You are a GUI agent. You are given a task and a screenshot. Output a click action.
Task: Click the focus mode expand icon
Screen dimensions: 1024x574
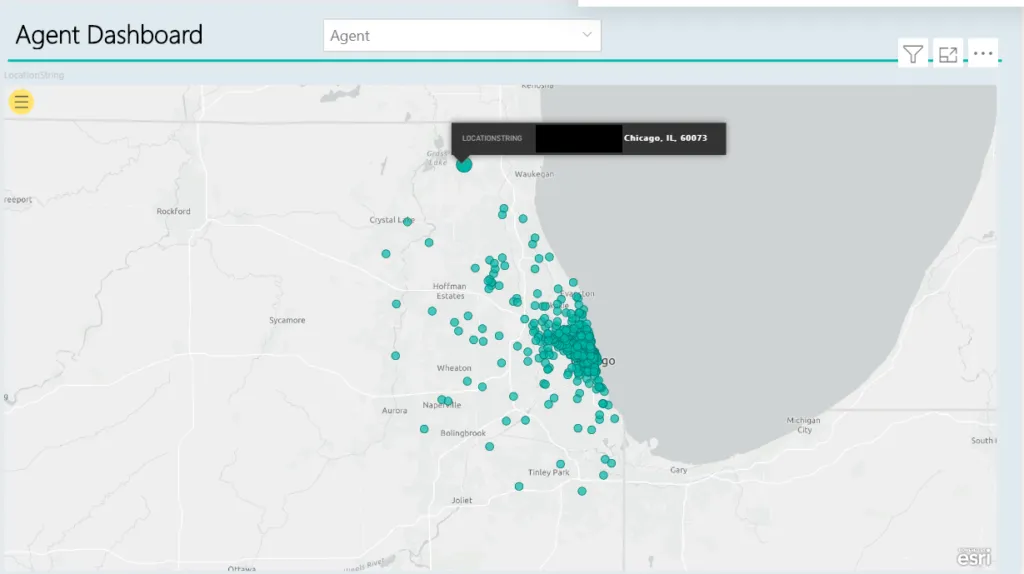[x=948, y=54]
